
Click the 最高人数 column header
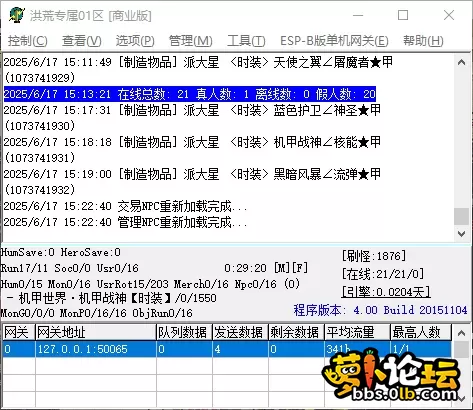tap(421, 332)
